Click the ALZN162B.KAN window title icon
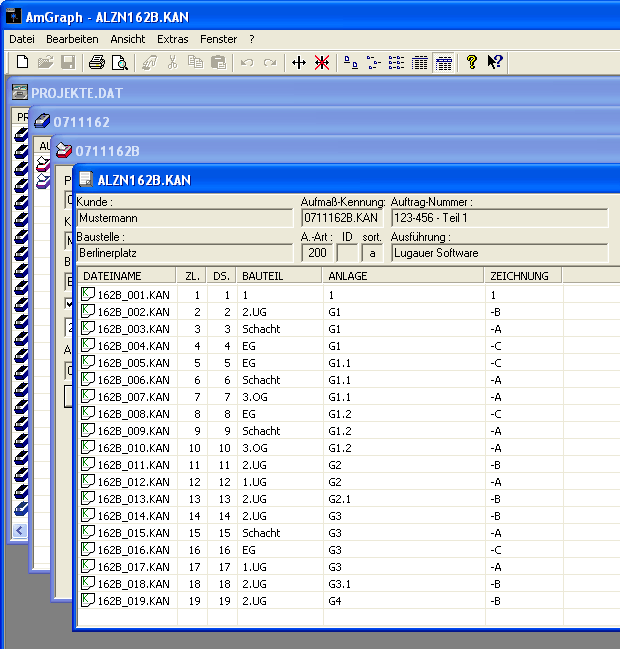The width and height of the screenshot is (620, 649). tap(86, 179)
